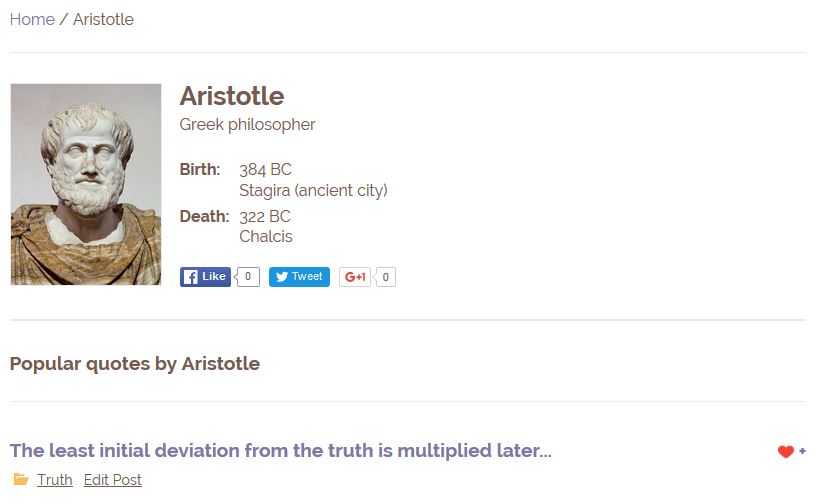Click the Aristotle bust portrait image
832x504 pixels.
[86, 184]
